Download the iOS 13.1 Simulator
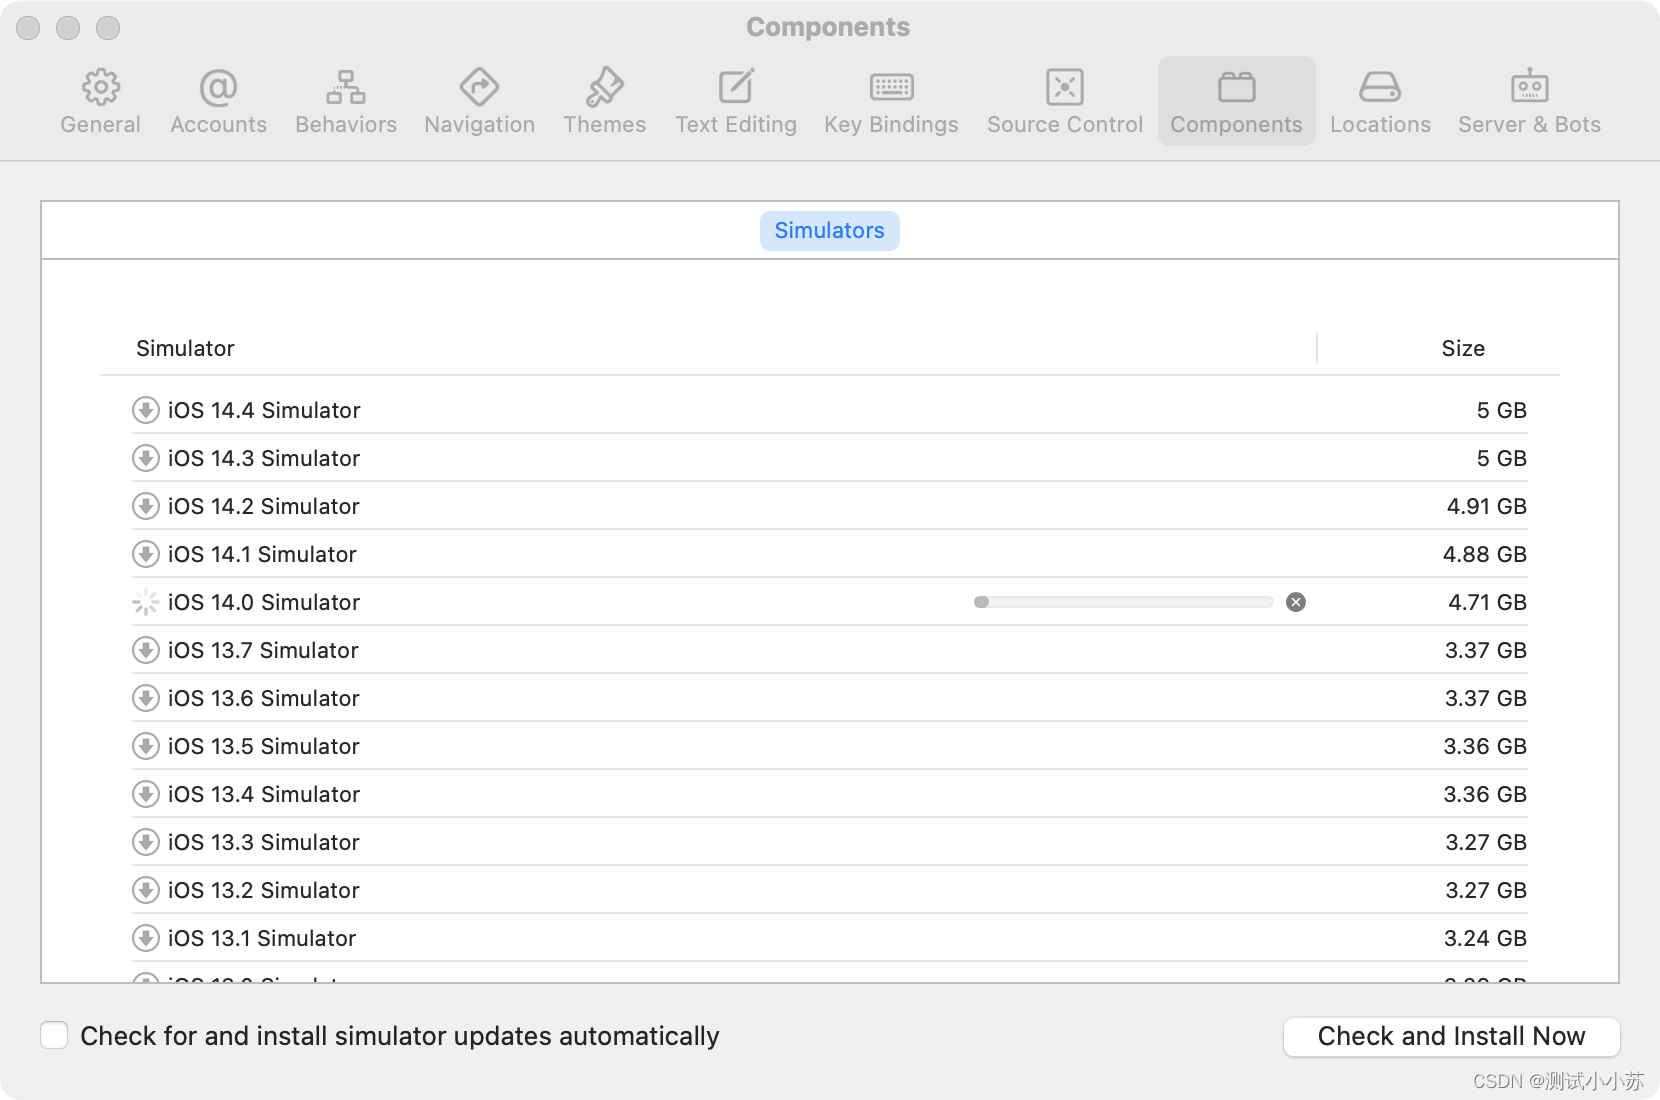Viewport: 1660px width, 1100px height. tap(146, 938)
